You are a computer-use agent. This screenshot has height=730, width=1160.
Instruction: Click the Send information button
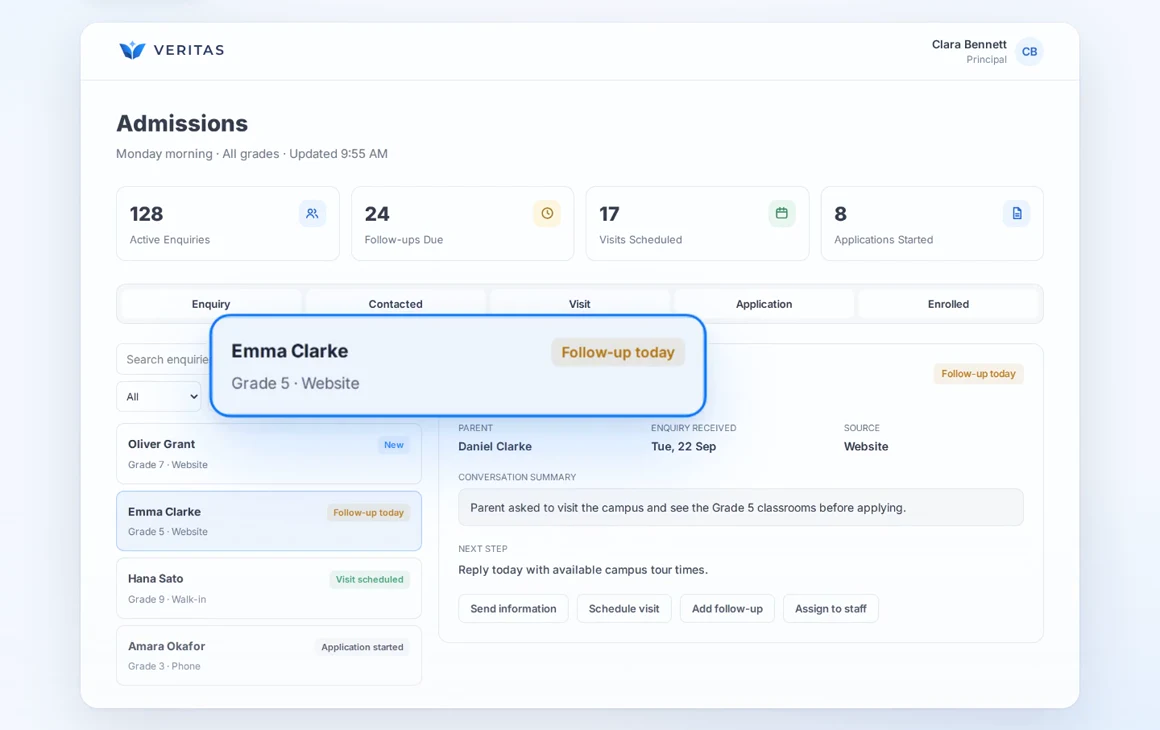[x=513, y=609]
